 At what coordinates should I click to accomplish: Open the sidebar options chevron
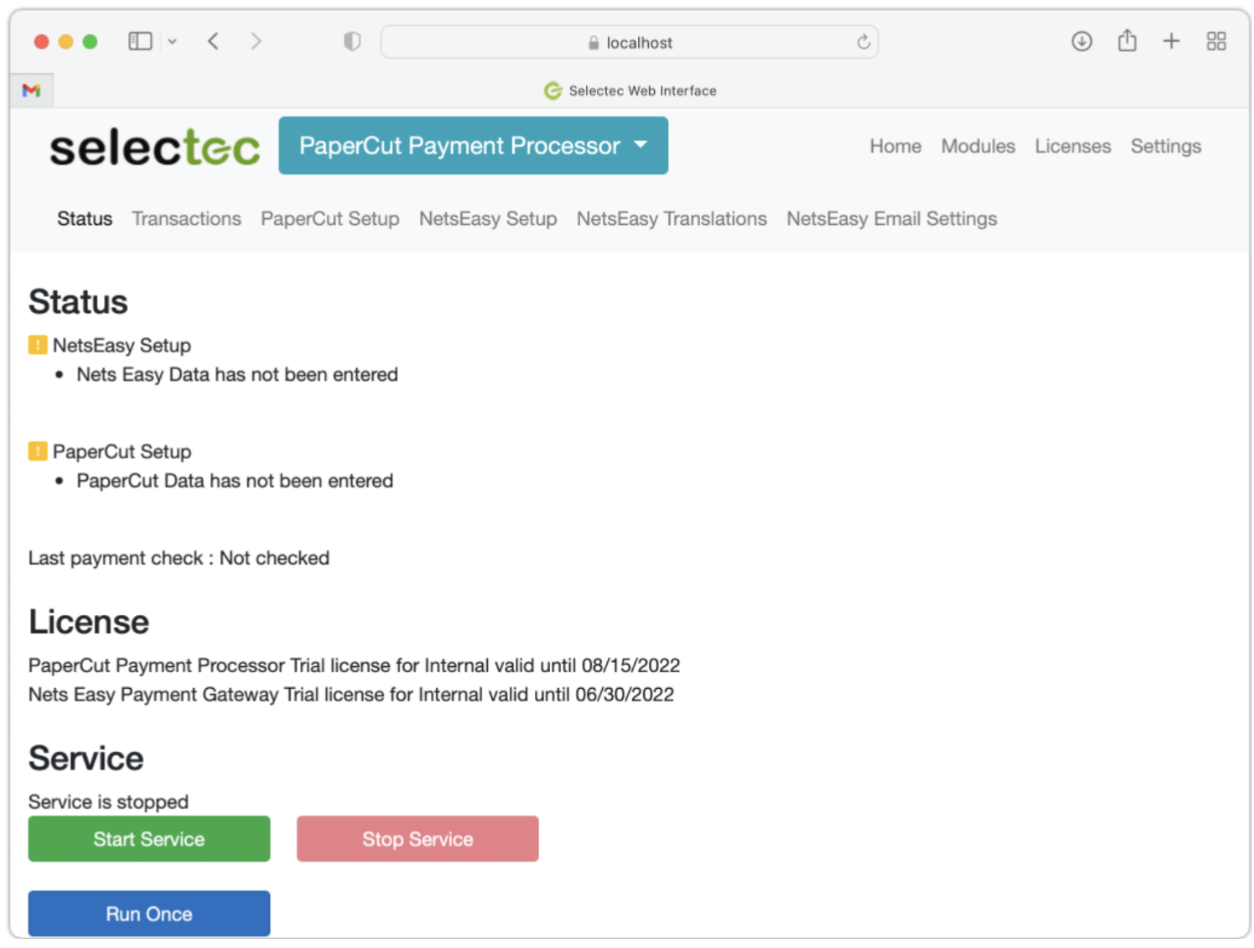click(x=172, y=42)
